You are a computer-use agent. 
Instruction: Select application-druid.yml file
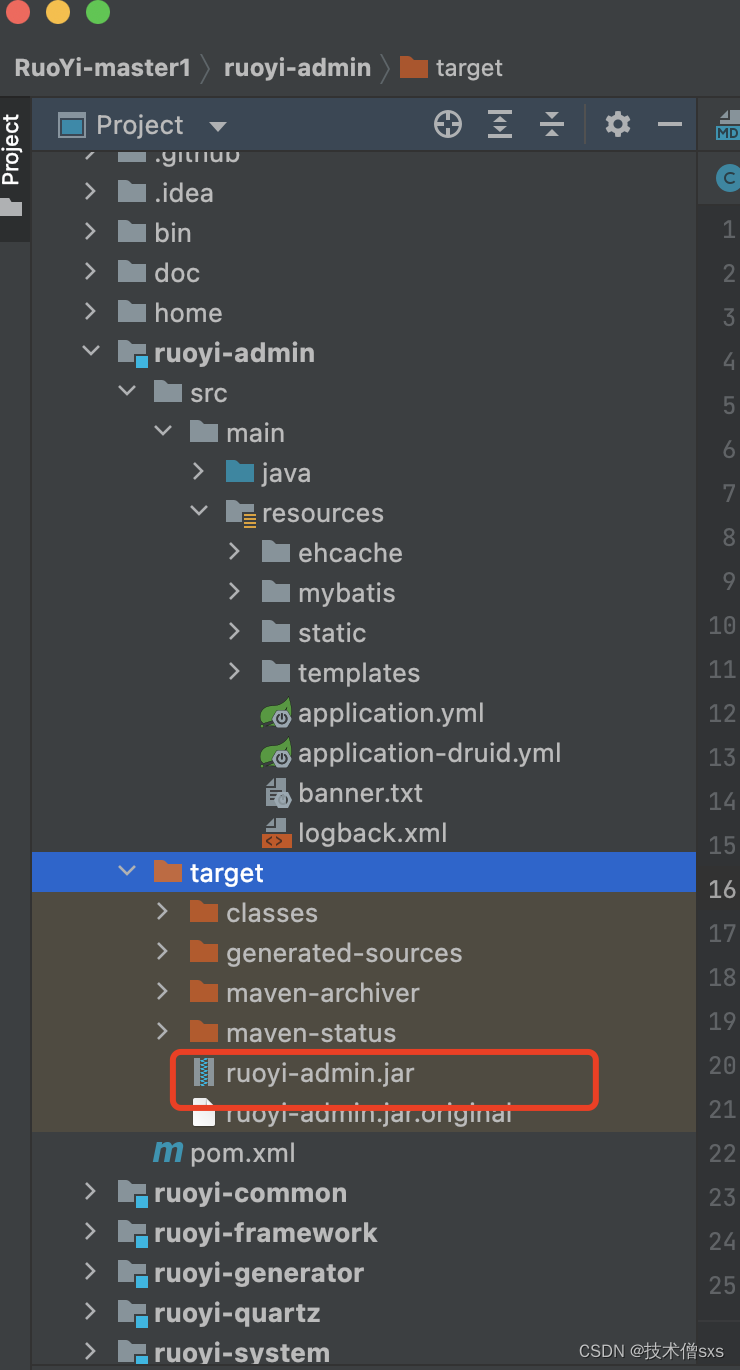[430, 753]
